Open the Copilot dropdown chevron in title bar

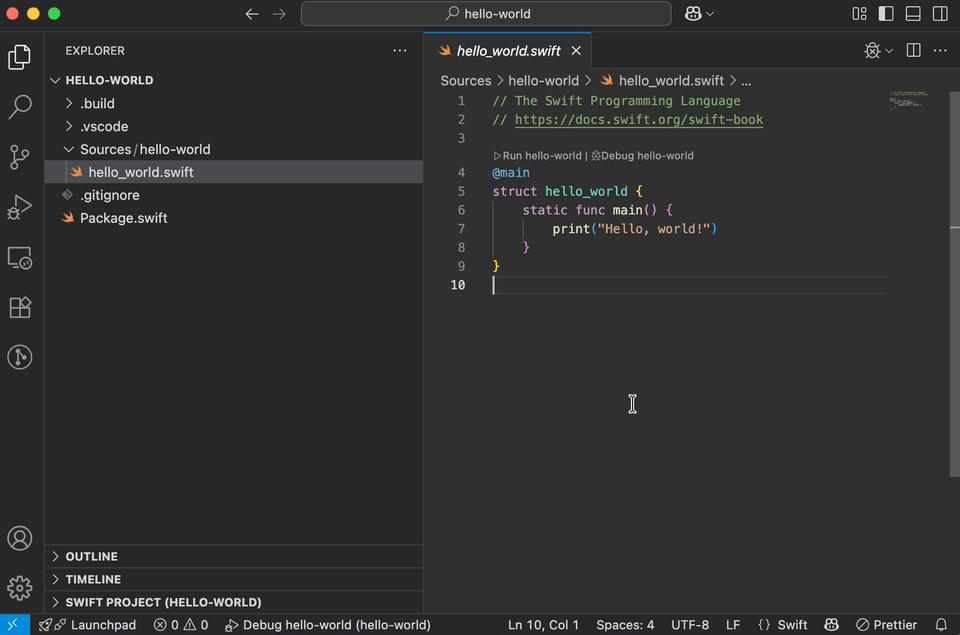(710, 13)
